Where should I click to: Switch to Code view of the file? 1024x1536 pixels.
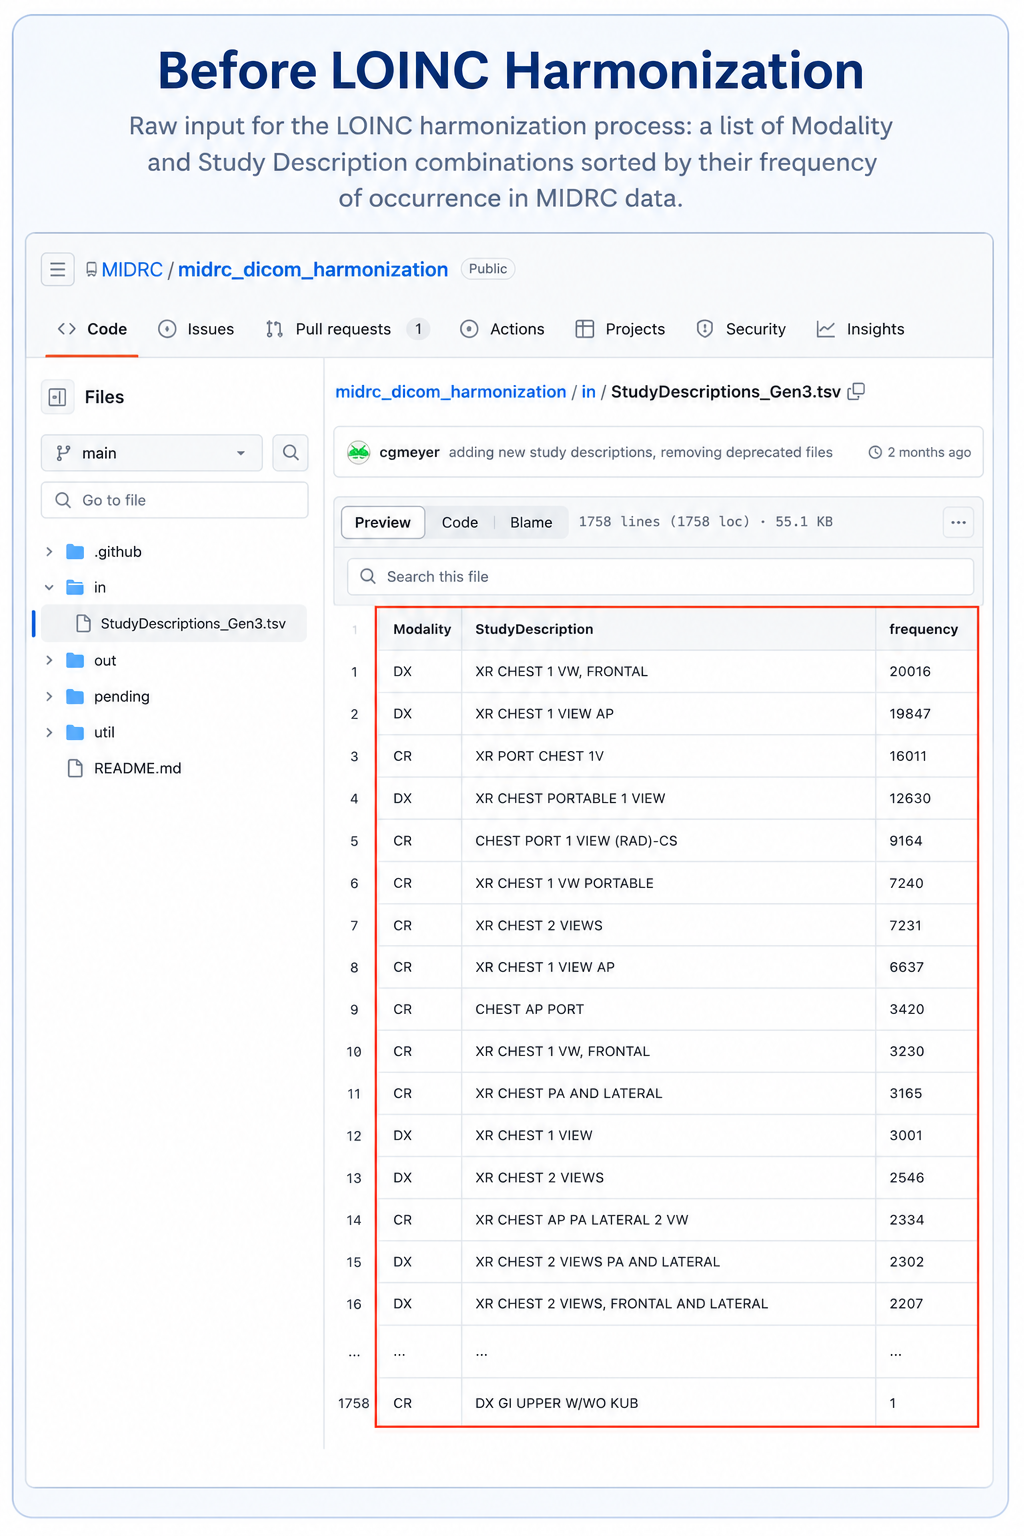pos(460,522)
